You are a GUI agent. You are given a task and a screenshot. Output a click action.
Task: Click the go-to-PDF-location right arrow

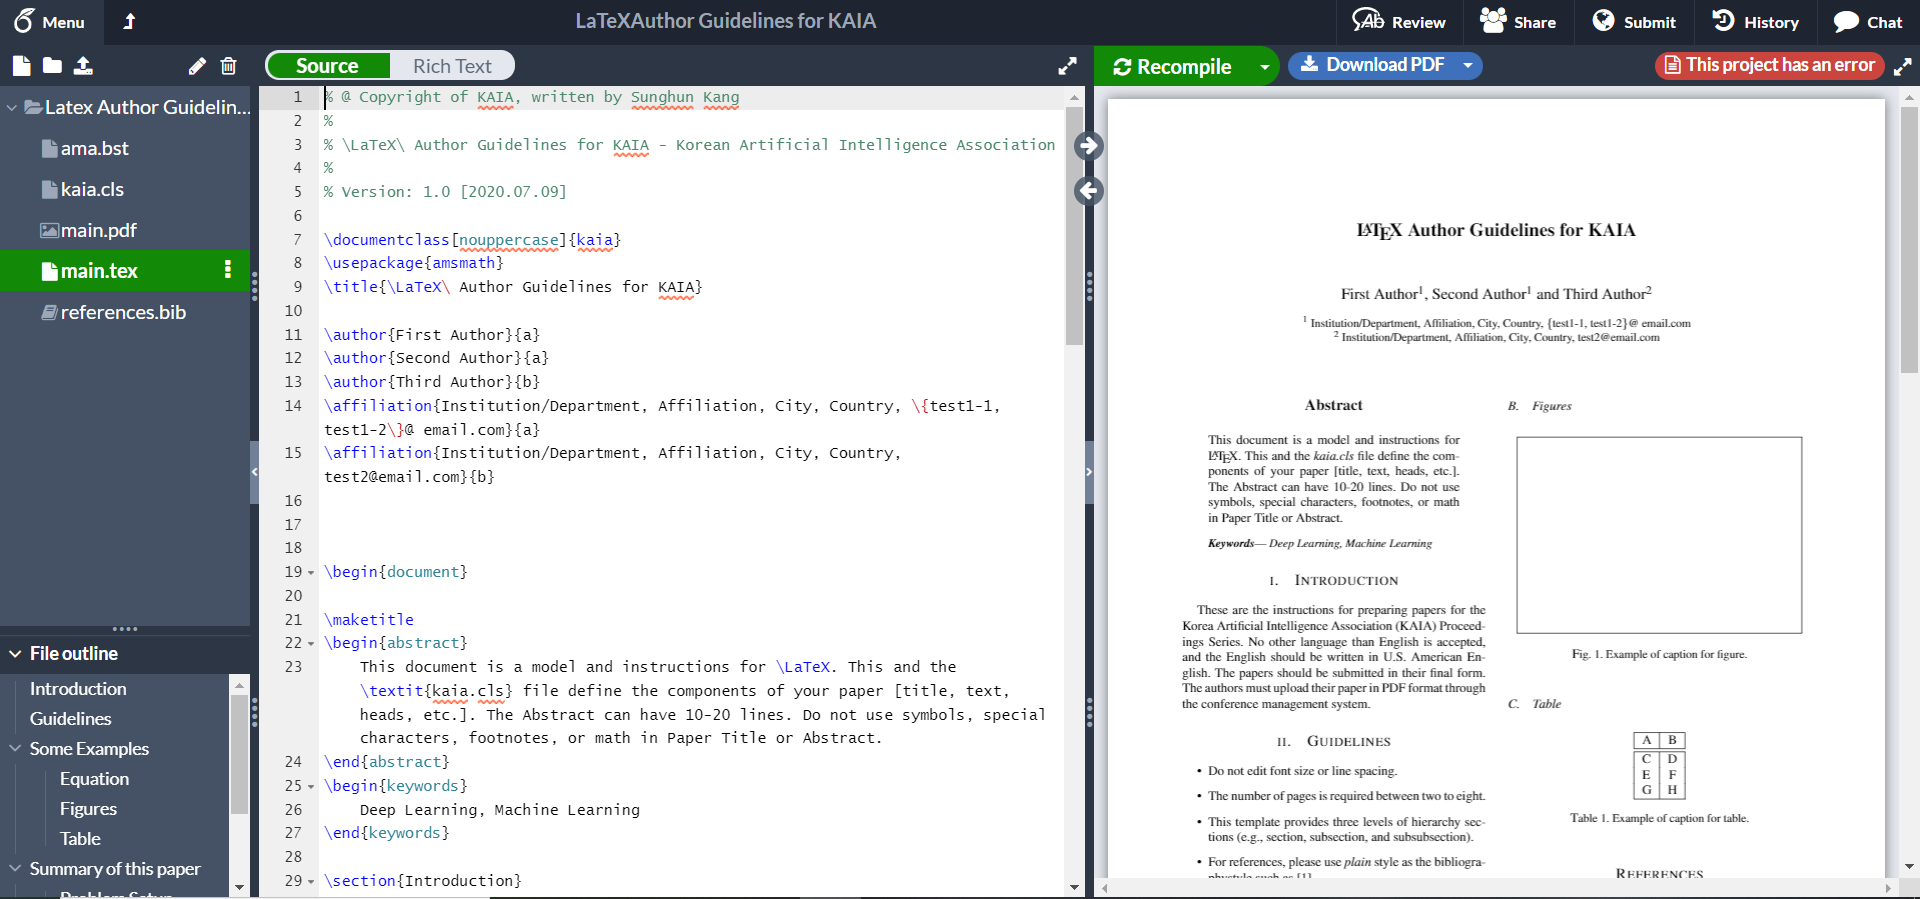[x=1089, y=146]
